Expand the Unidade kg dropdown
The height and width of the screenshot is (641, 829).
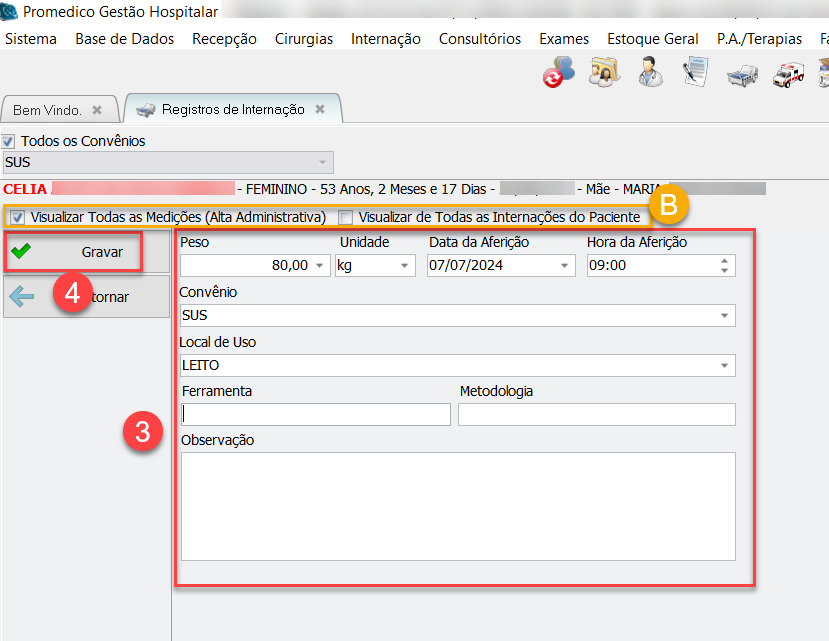click(405, 265)
